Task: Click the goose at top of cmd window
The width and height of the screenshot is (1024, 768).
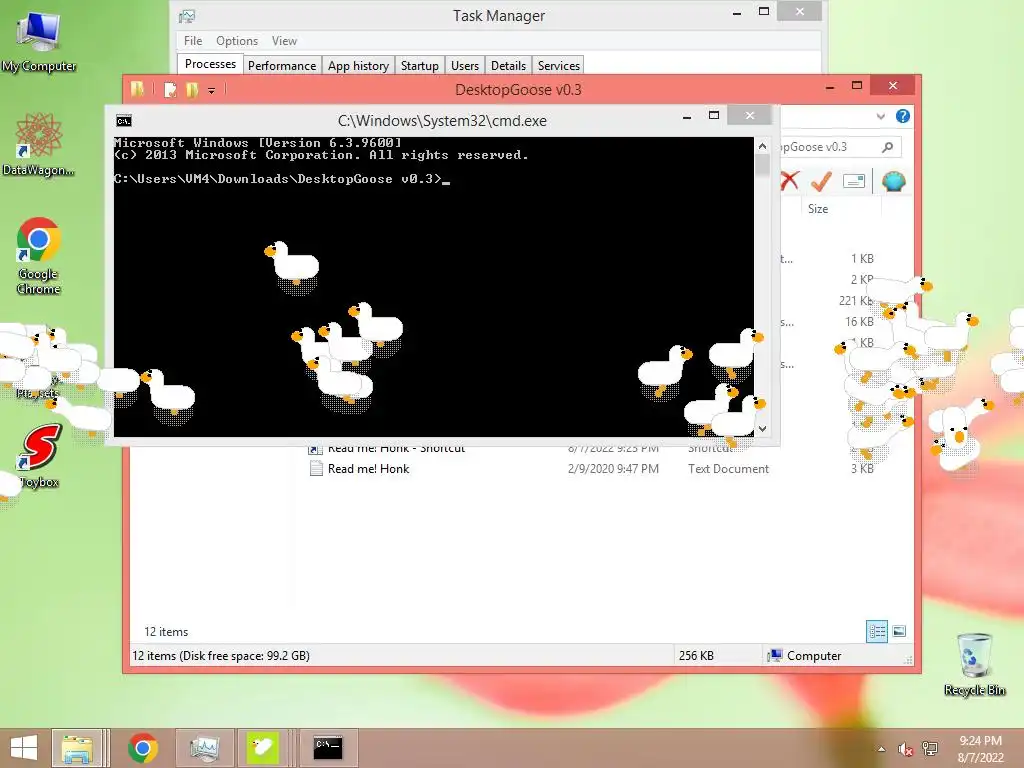Action: (293, 265)
